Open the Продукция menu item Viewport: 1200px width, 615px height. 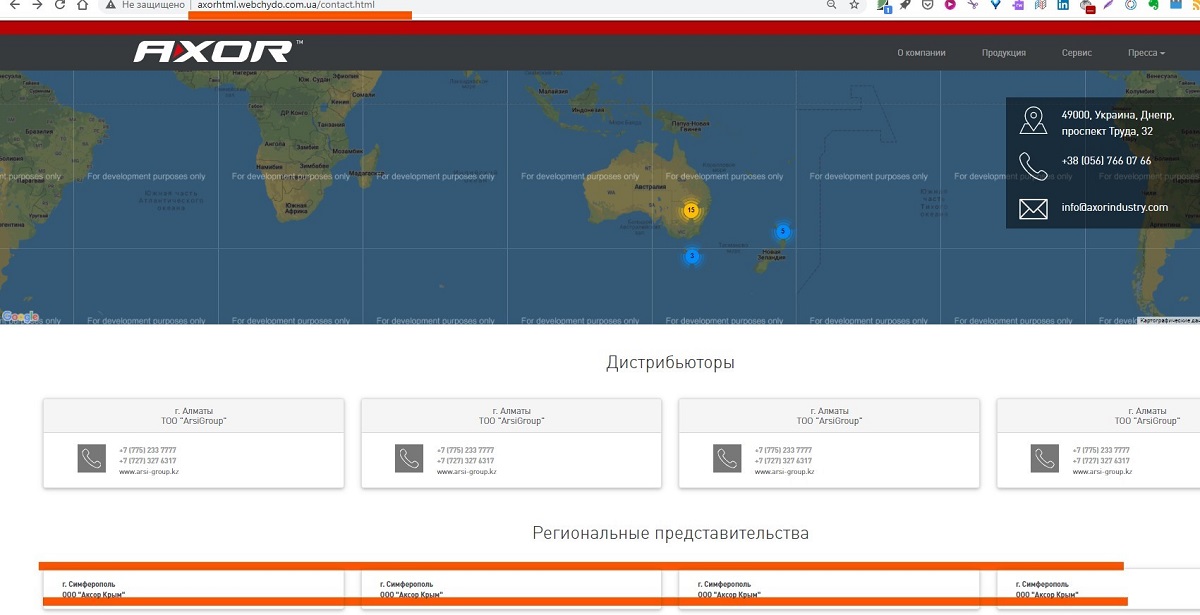[1003, 53]
